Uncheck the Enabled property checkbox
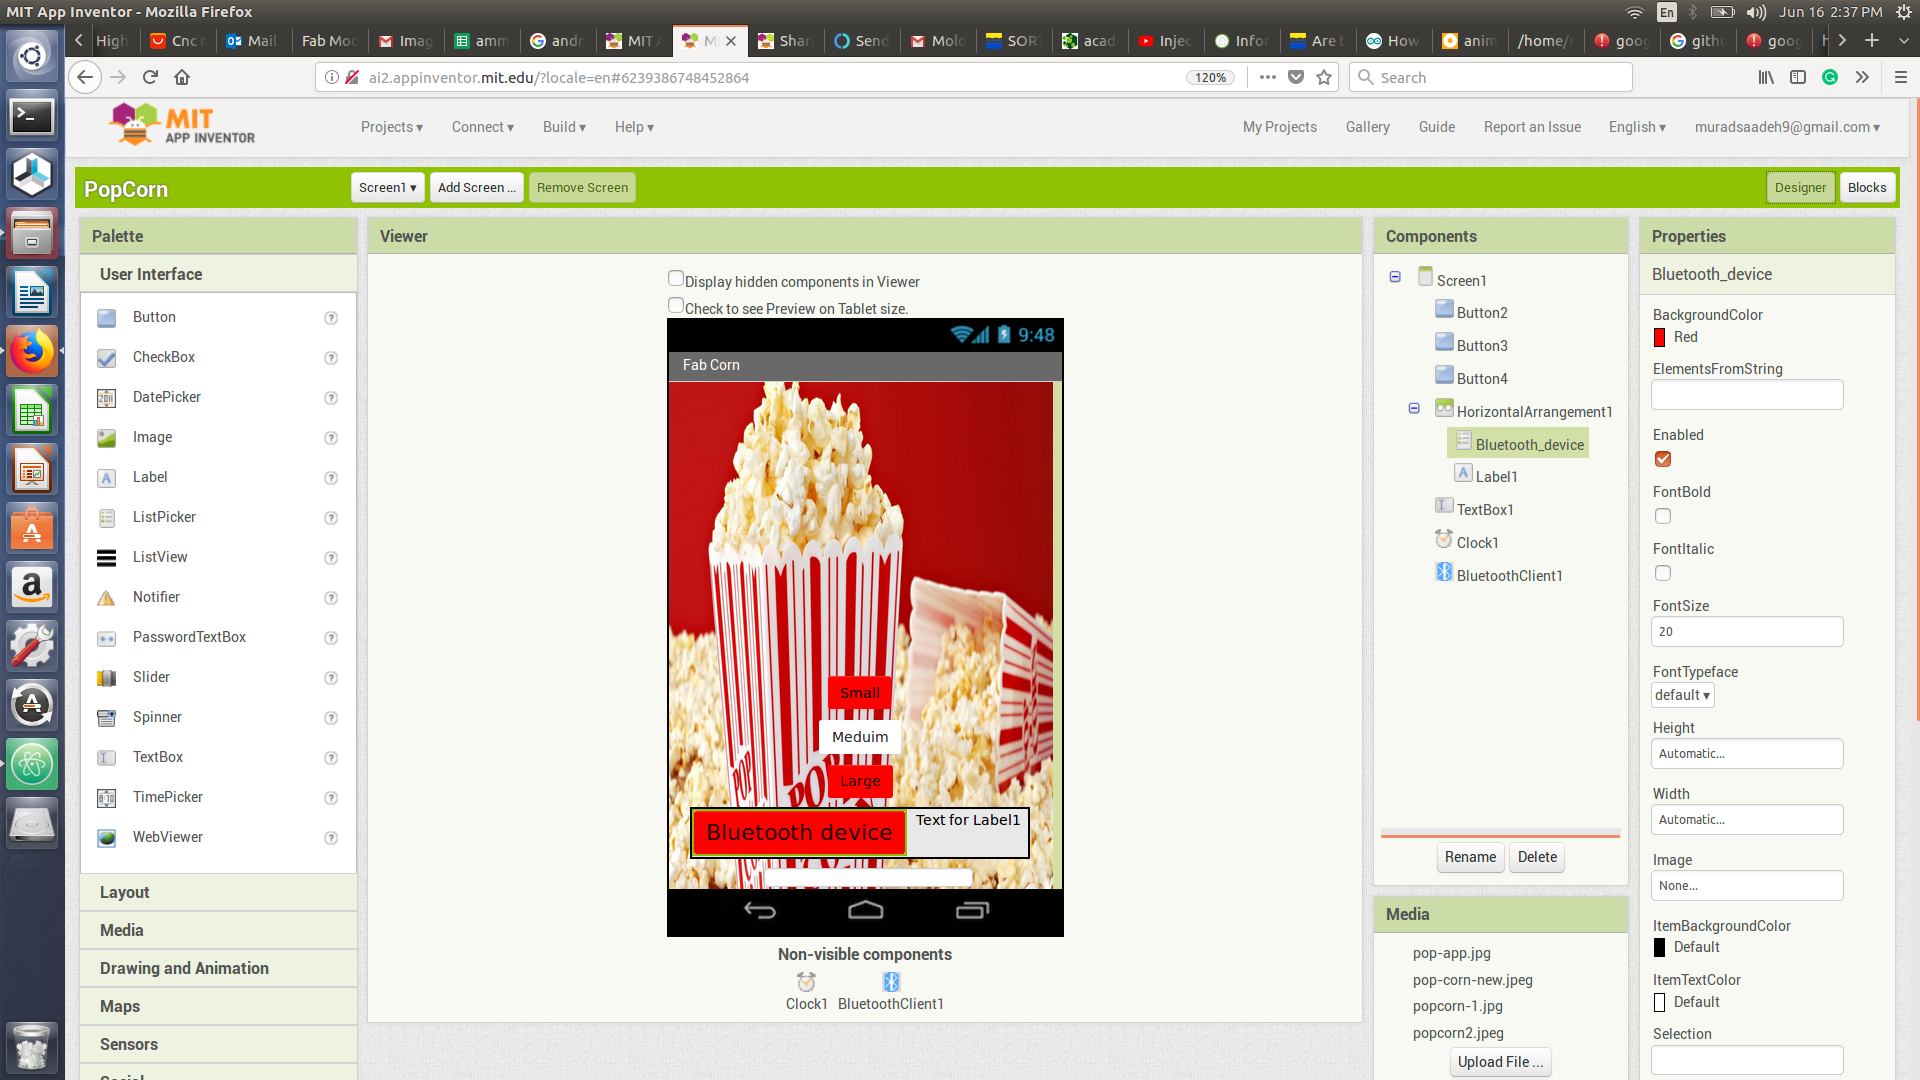Screen dimensions: 1920x1080 pyautogui.click(x=1663, y=459)
